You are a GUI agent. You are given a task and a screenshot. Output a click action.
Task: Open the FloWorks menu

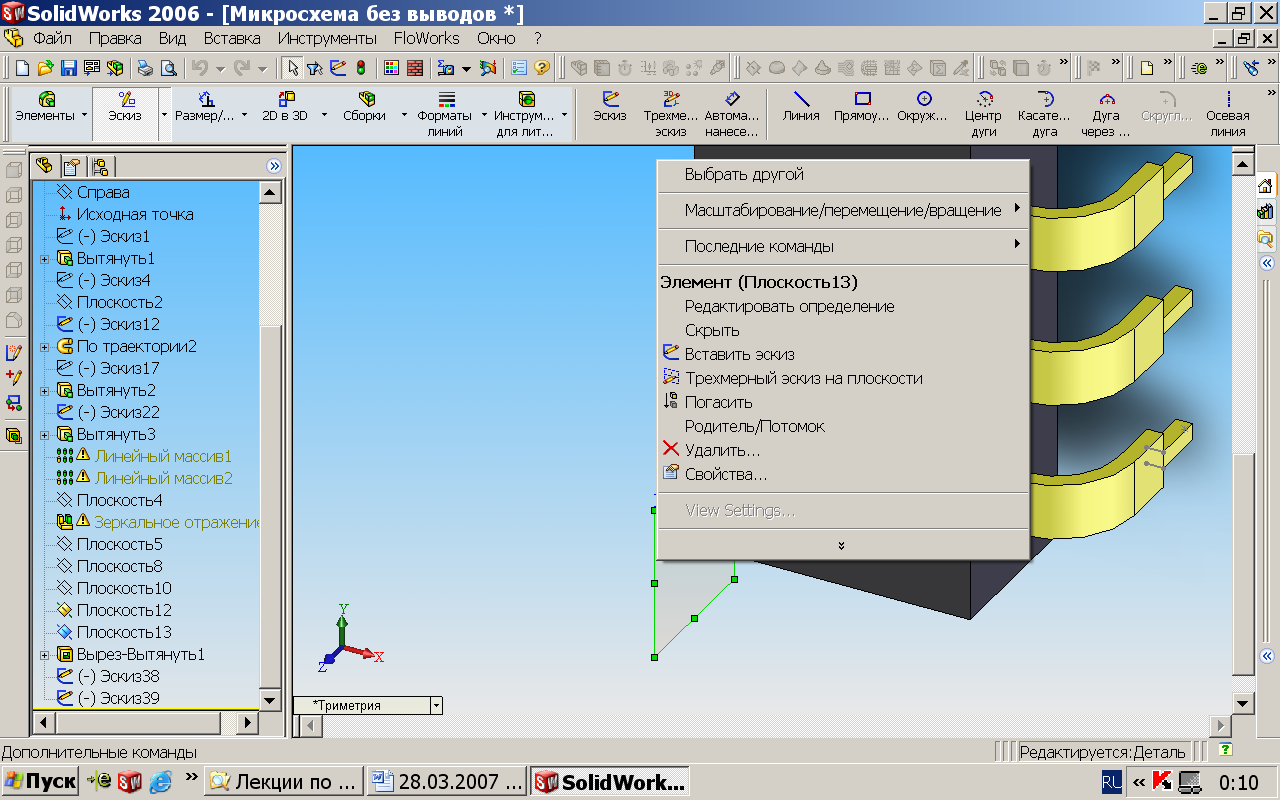[x=427, y=38]
